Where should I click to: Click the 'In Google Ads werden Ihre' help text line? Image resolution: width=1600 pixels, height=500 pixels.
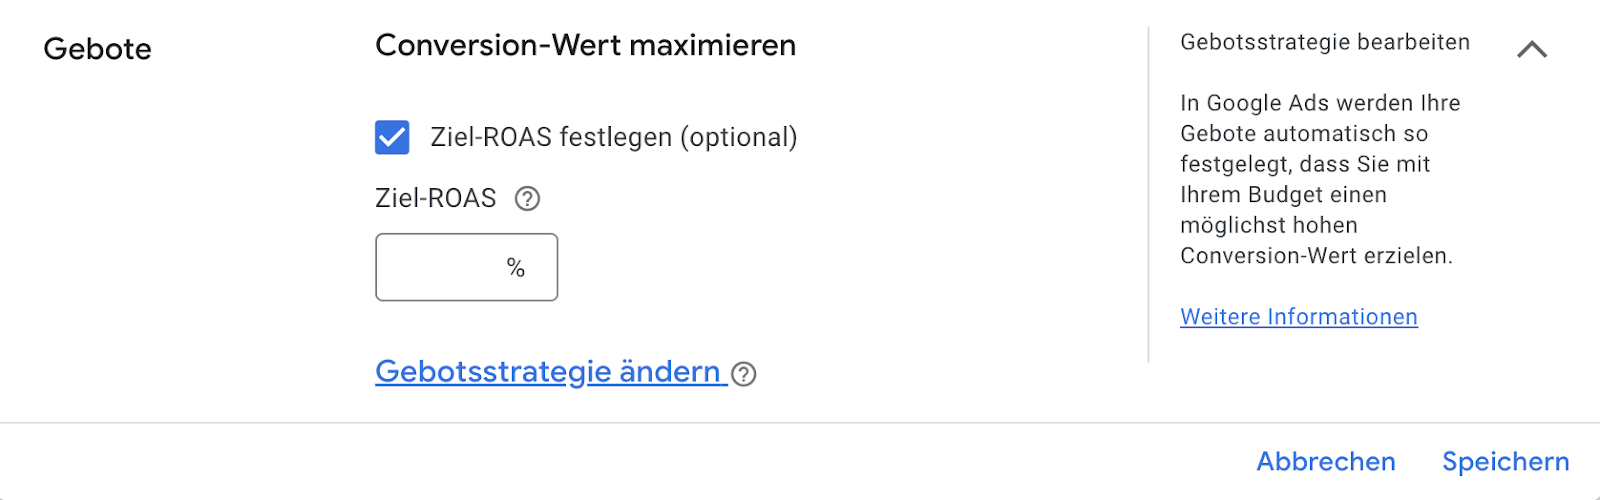pos(1320,103)
